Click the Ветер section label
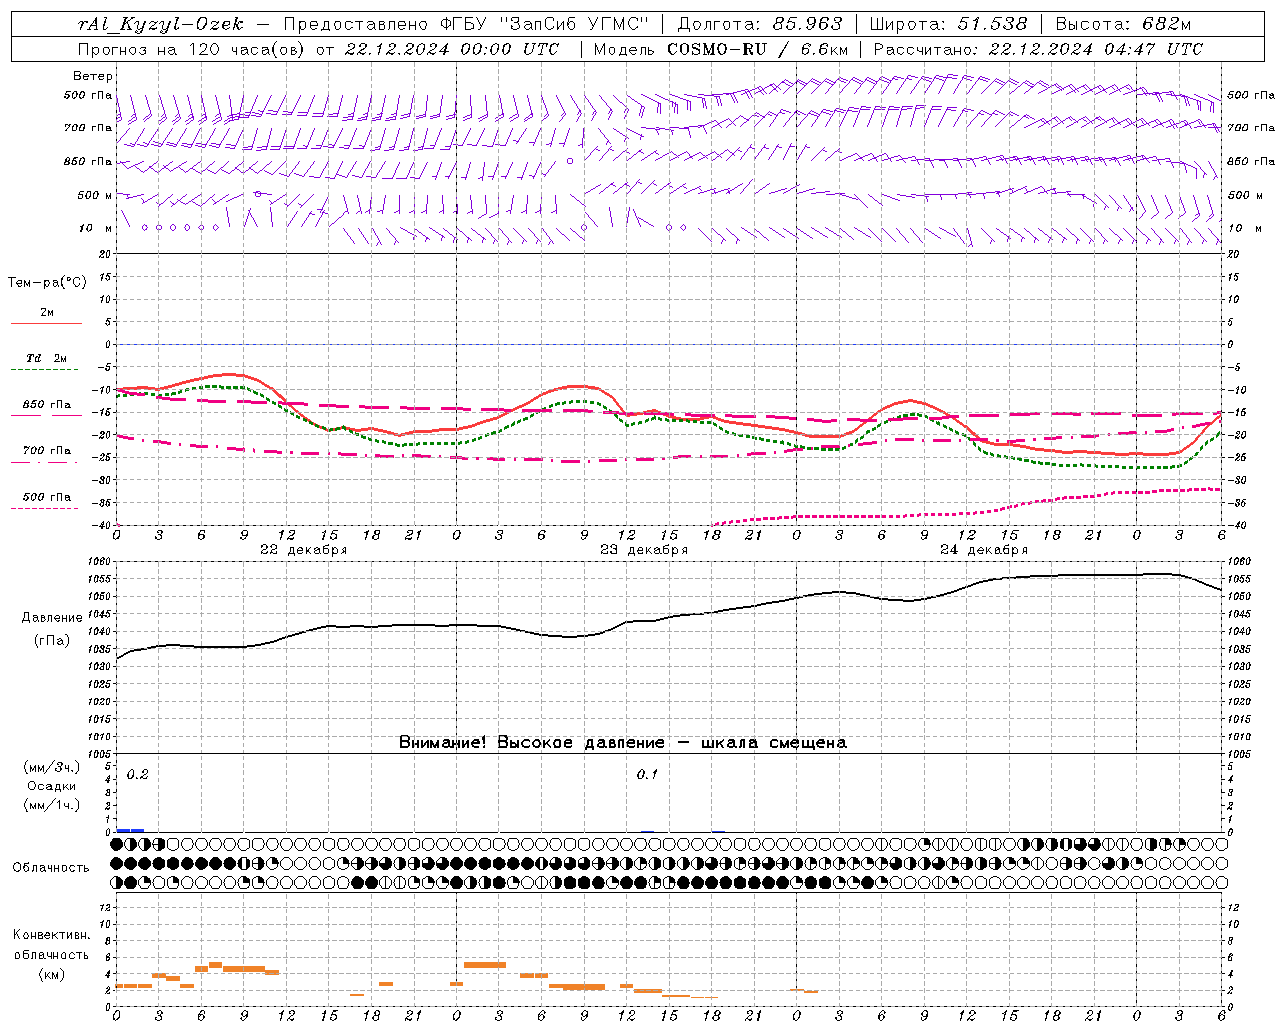This screenshot has height=1024, width=1280. coord(93,76)
